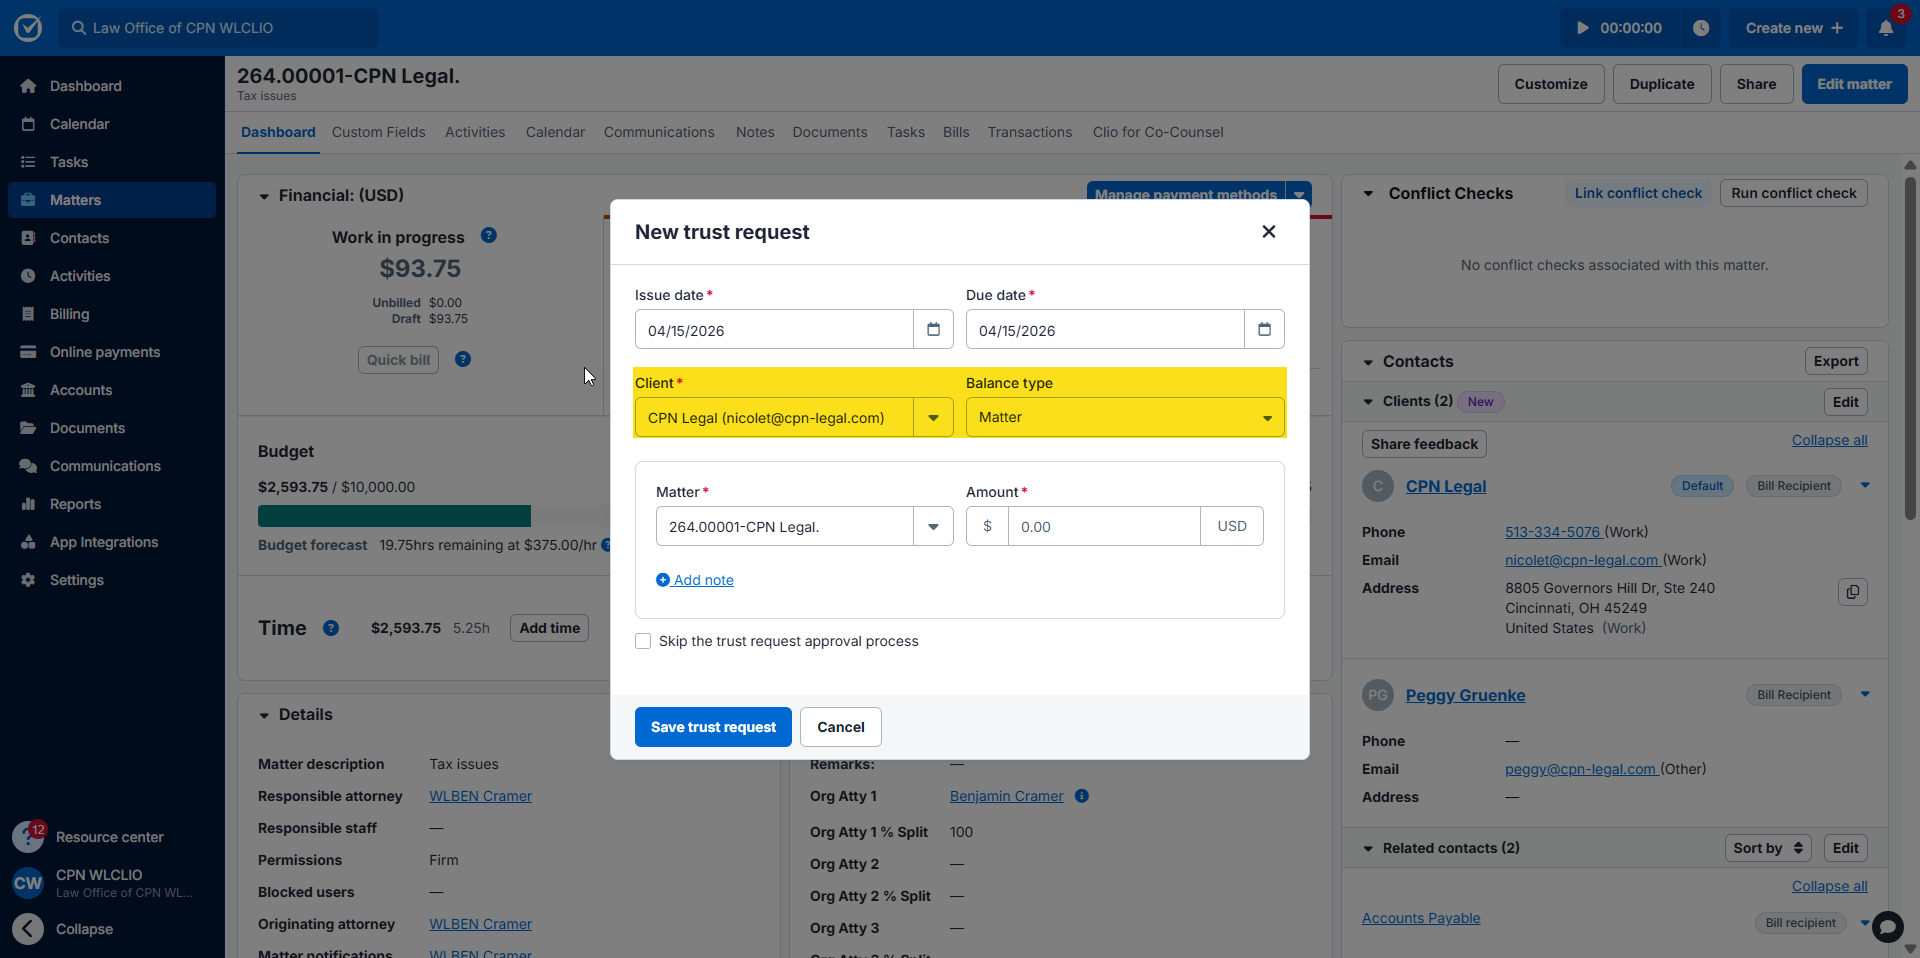Open the Due date calendar picker
This screenshot has width=1920, height=958.
coord(1264,330)
